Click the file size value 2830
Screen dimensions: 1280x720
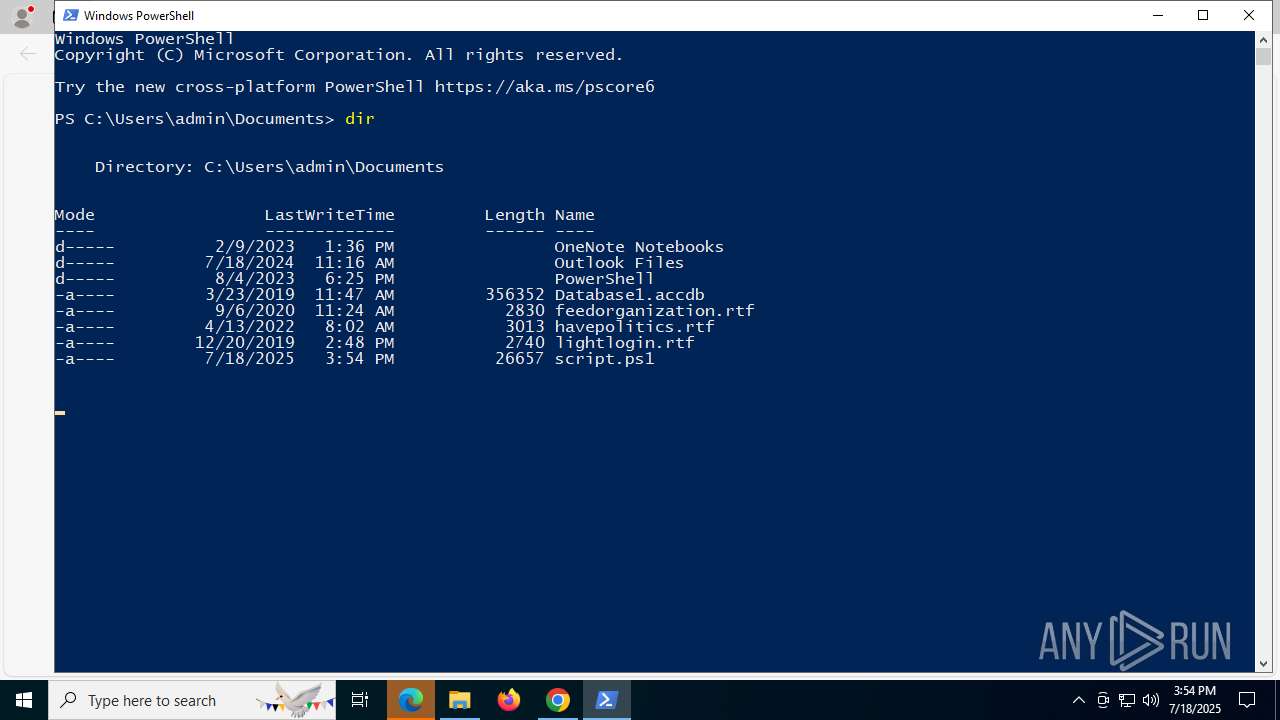tap(524, 311)
